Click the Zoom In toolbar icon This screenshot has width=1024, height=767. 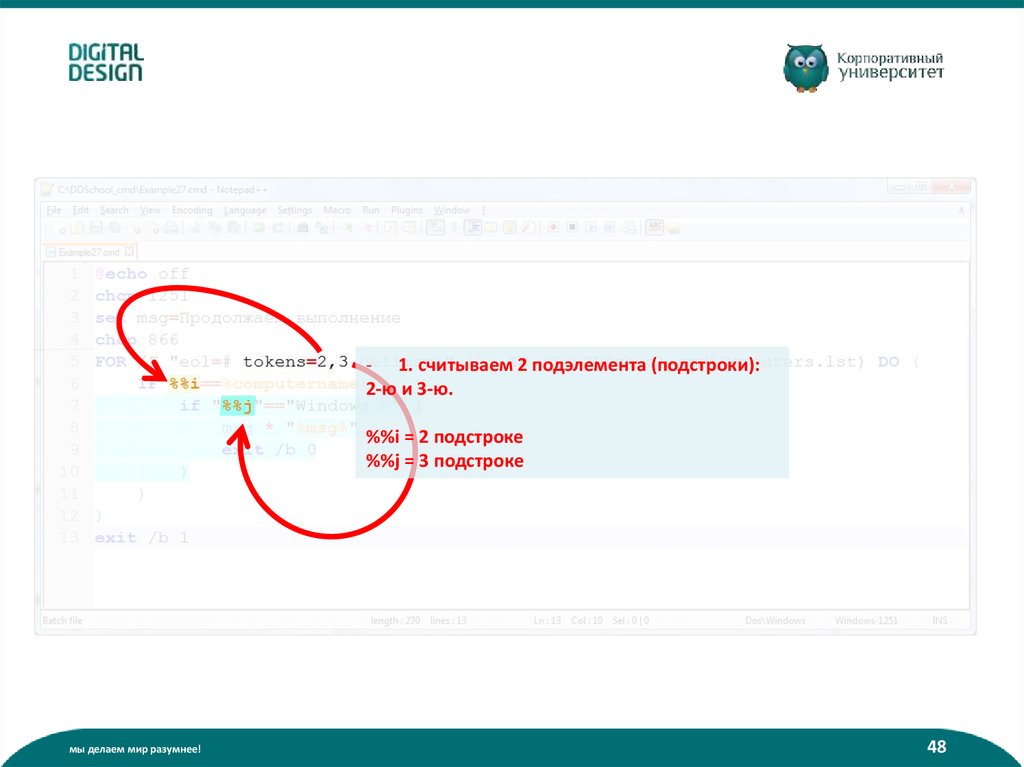(x=349, y=228)
